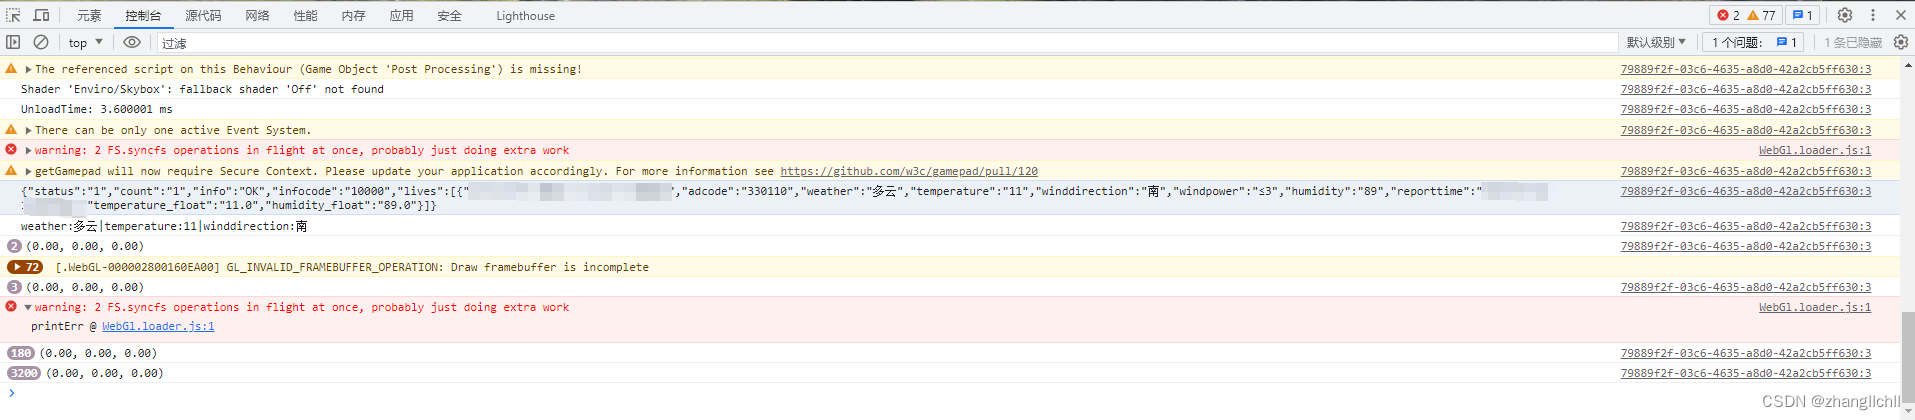Open DevTools settings gear in the tab bar
The height and width of the screenshot is (420, 1915).
click(x=1845, y=15)
